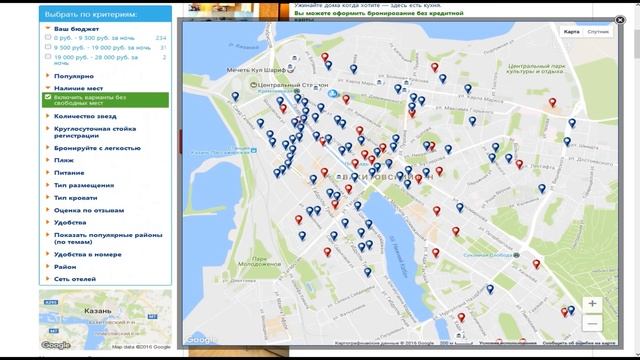
Task: Open the lone red pin to the right of Суконная слобода
Action: [x=536, y=264]
